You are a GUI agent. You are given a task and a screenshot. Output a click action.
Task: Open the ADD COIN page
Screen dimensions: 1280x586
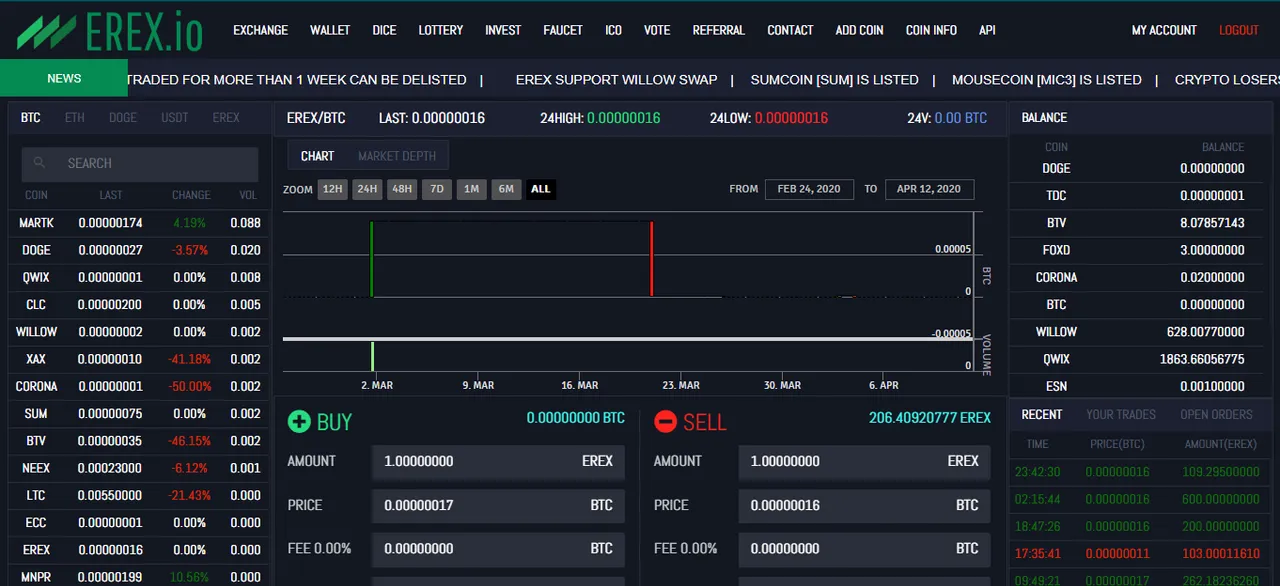(859, 30)
